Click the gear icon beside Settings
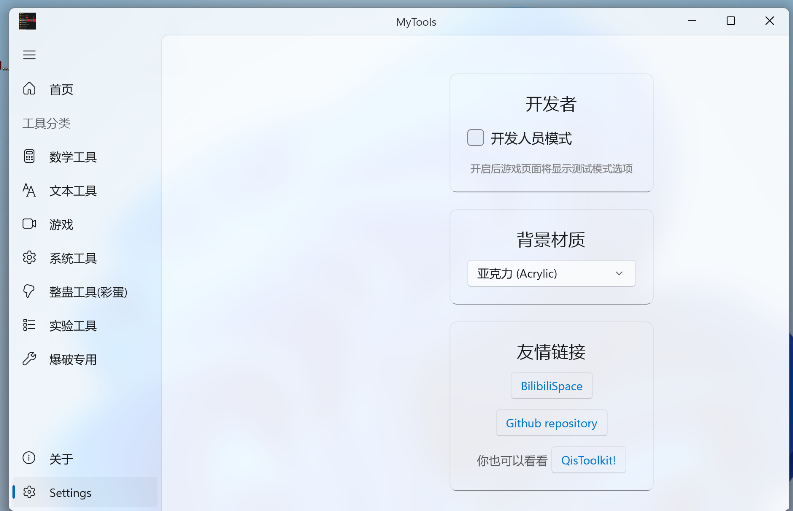 29,492
